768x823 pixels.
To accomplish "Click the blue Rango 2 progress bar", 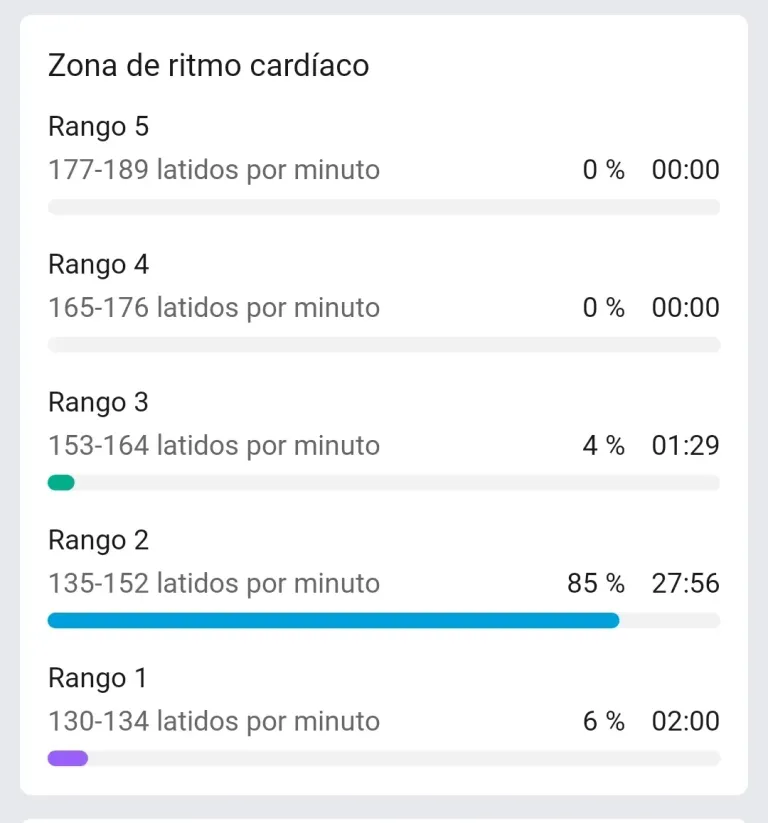I will pyautogui.click(x=333, y=620).
